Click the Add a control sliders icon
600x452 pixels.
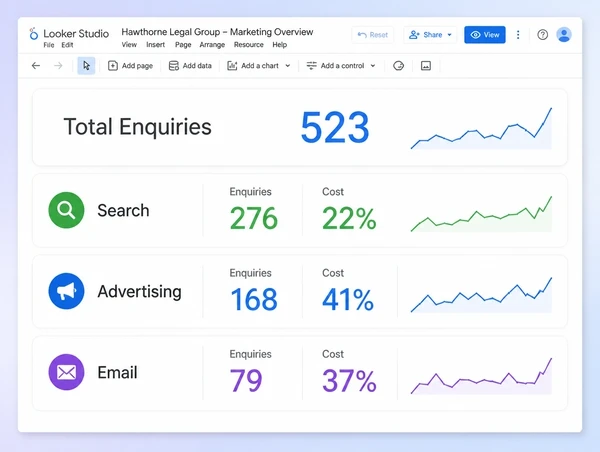pyautogui.click(x=311, y=66)
